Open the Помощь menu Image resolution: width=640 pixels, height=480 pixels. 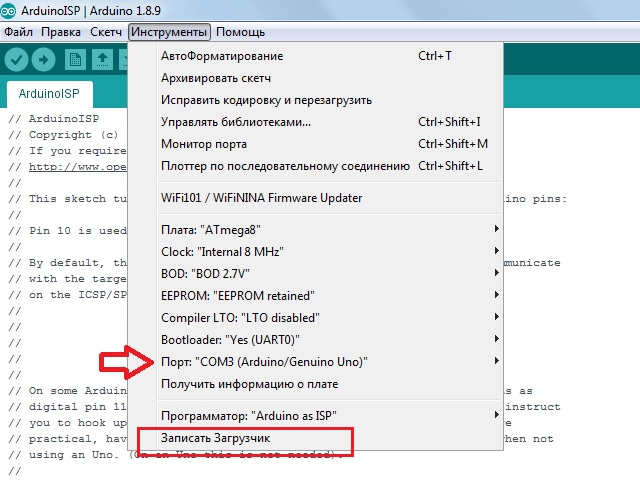pyautogui.click(x=240, y=32)
